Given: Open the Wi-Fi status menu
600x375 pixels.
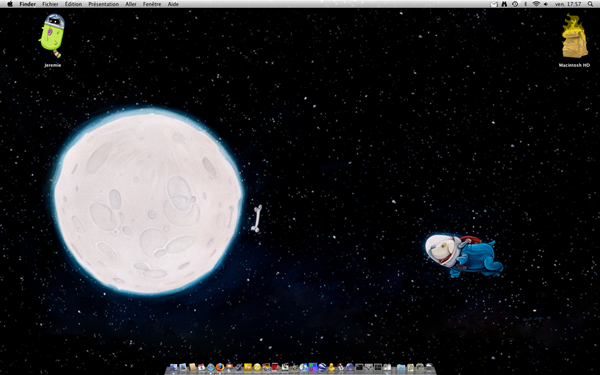Looking at the screenshot, I should click(536, 4).
